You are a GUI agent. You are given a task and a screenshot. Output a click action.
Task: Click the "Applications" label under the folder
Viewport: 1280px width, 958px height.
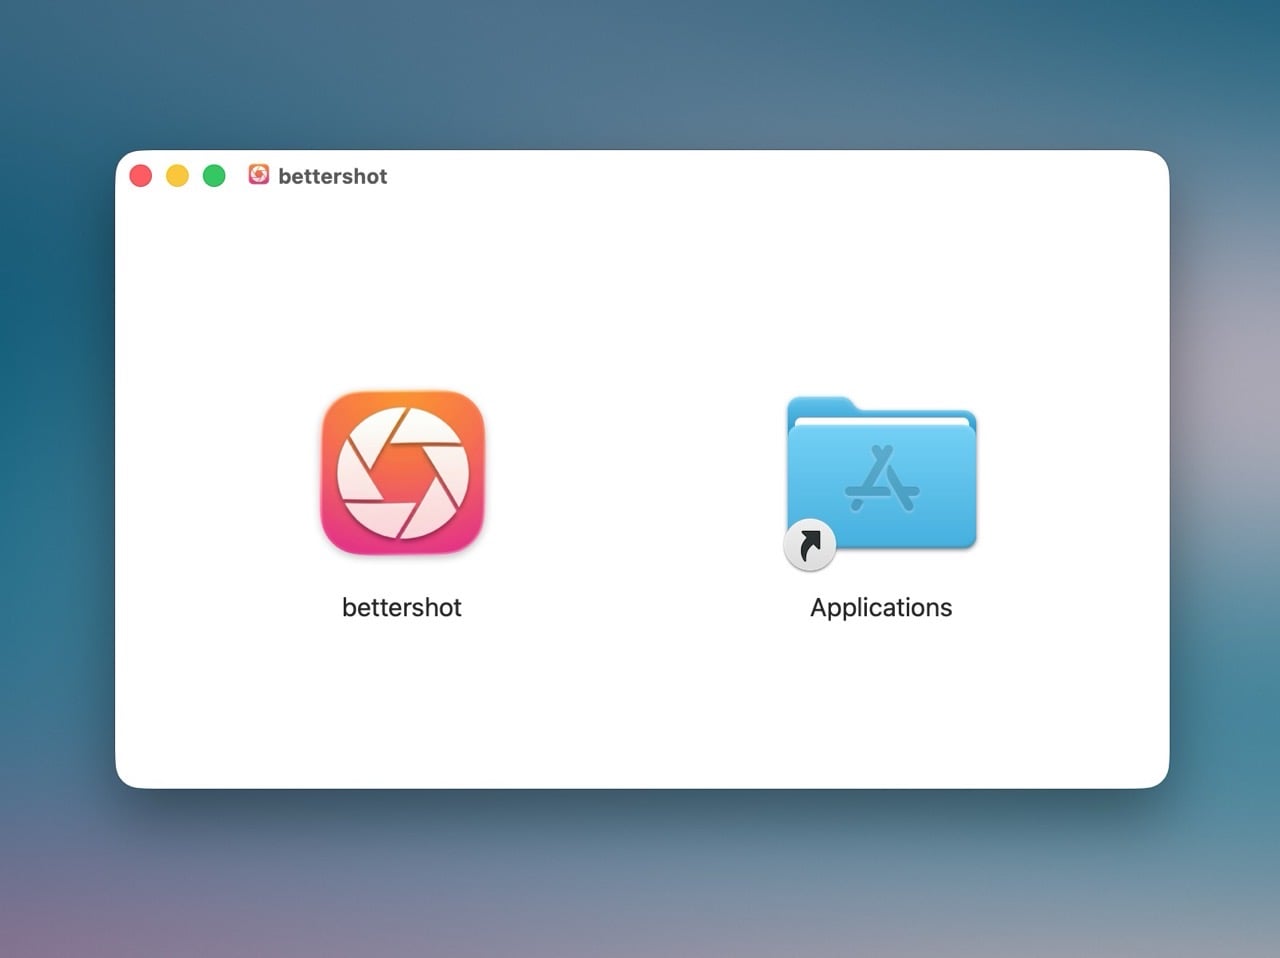881,607
